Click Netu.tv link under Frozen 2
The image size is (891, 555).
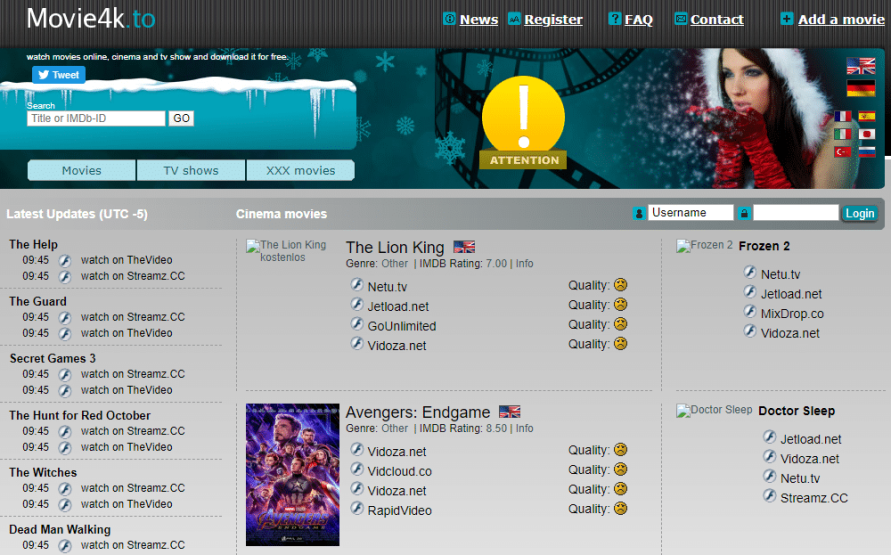[780, 274]
